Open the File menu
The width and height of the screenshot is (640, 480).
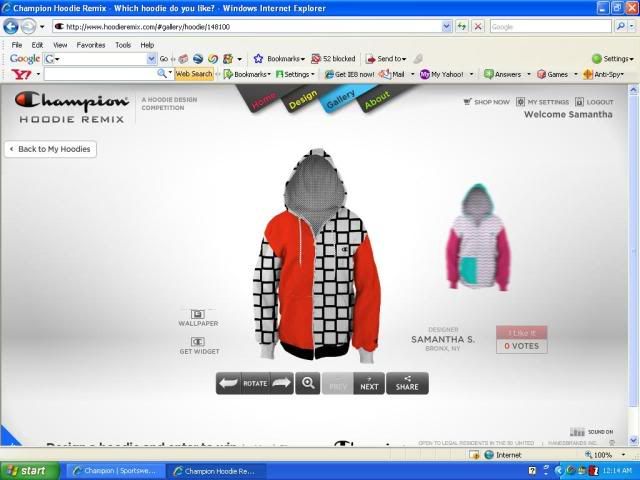pos(17,45)
